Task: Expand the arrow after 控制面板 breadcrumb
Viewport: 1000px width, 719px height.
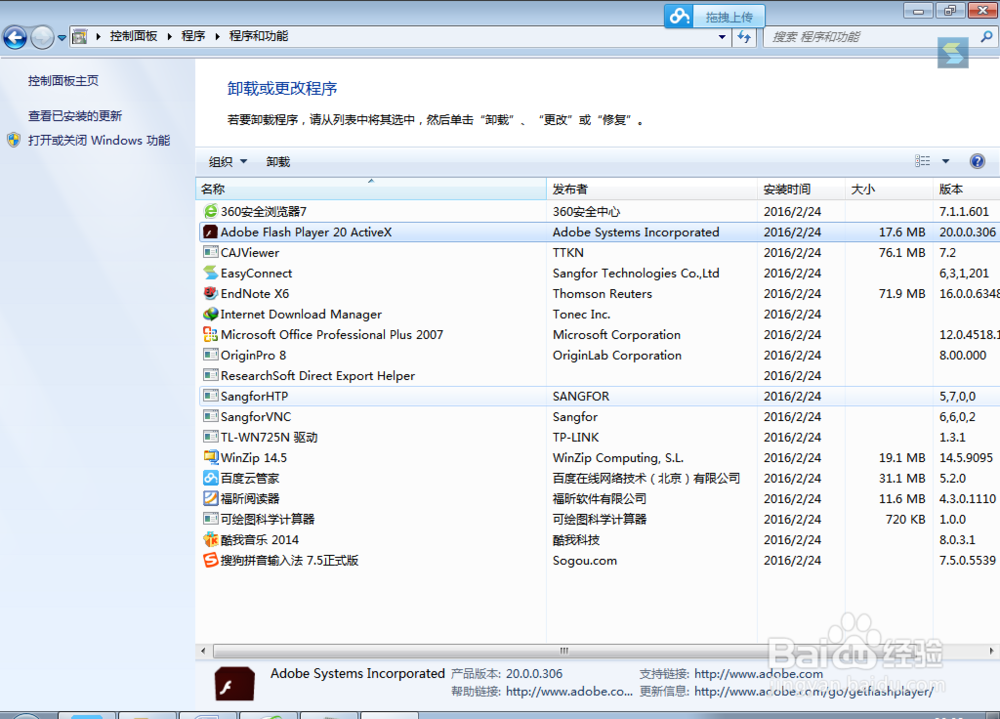Action: pyautogui.click(x=170, y=36)
